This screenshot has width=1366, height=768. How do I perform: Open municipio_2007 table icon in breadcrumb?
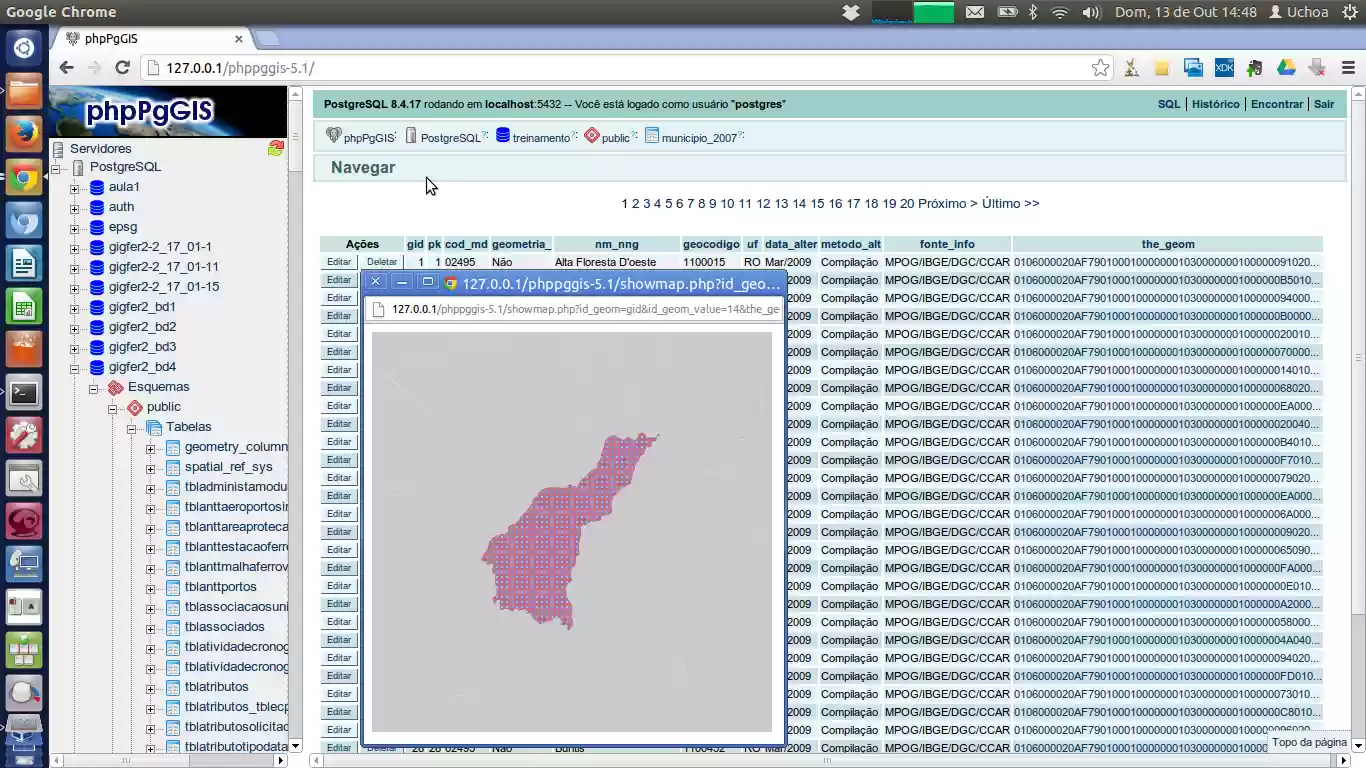651,136
